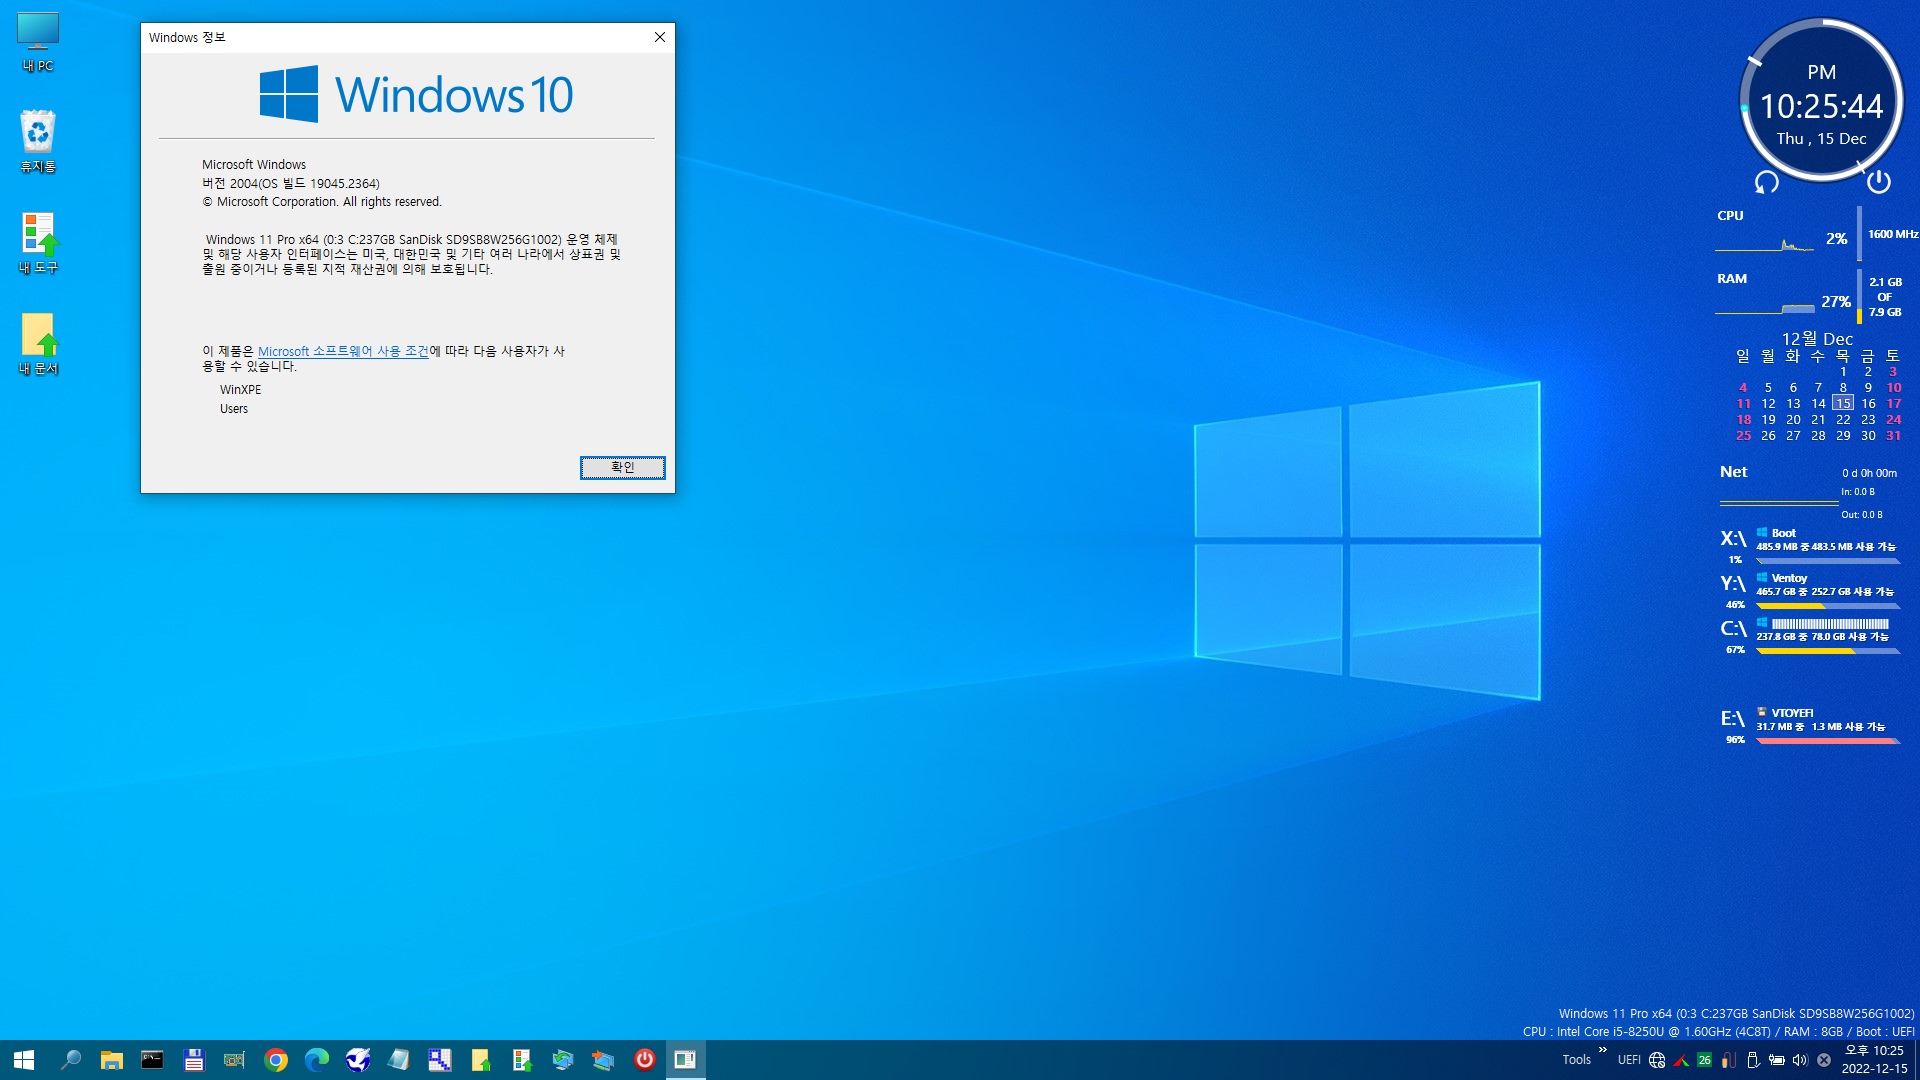
Task: Open the X:\ Boot drive entry
Action: [1810, 546]
